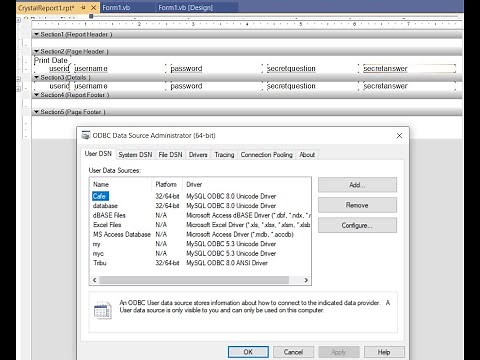Select password heading in Page Header

coord(186,68)
